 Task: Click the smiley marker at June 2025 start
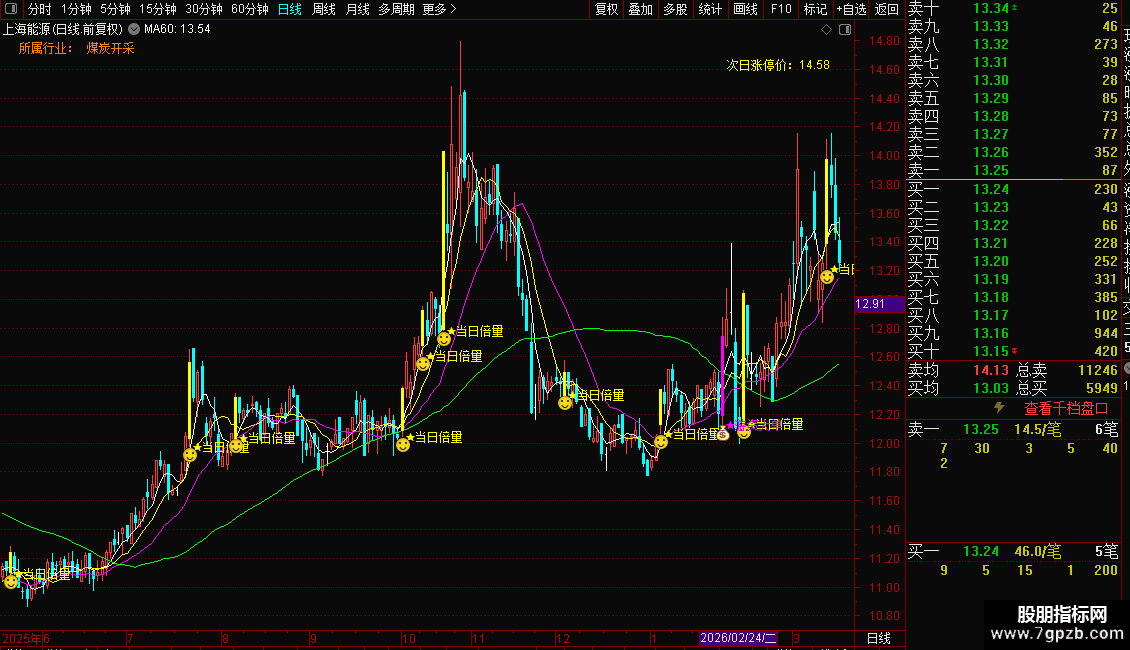click(11, 582)
